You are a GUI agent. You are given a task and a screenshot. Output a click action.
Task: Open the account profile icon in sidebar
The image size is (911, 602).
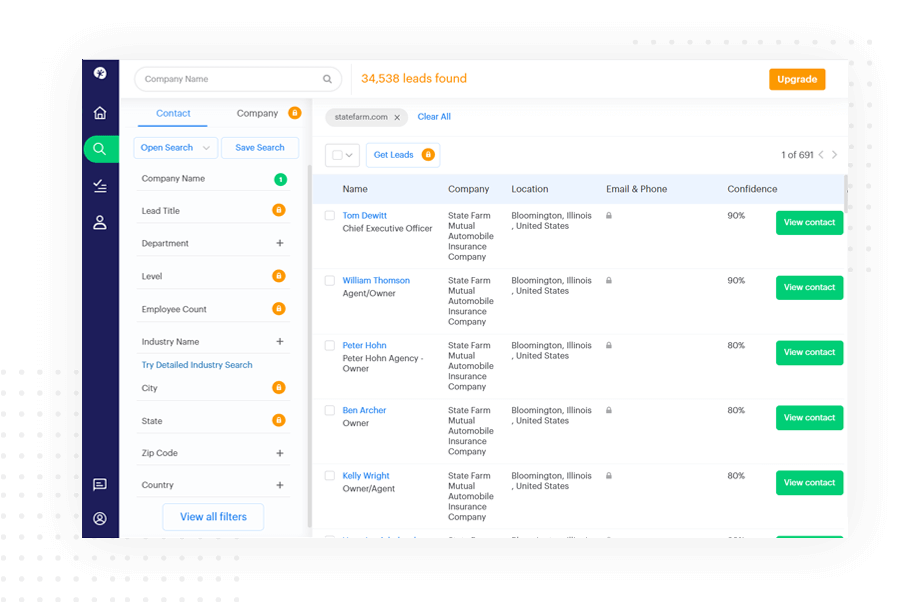point(100,518)
